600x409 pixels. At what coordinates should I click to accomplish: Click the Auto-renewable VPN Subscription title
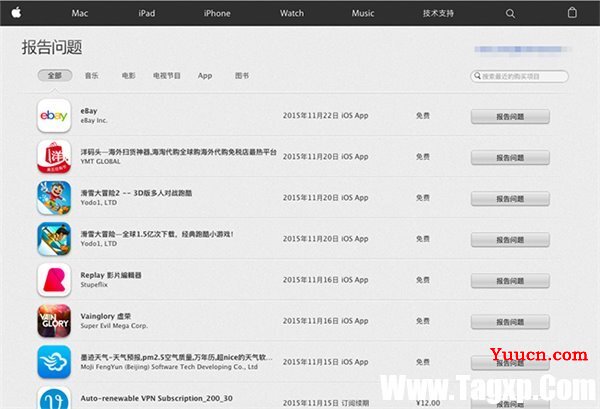tap(157, 398)
